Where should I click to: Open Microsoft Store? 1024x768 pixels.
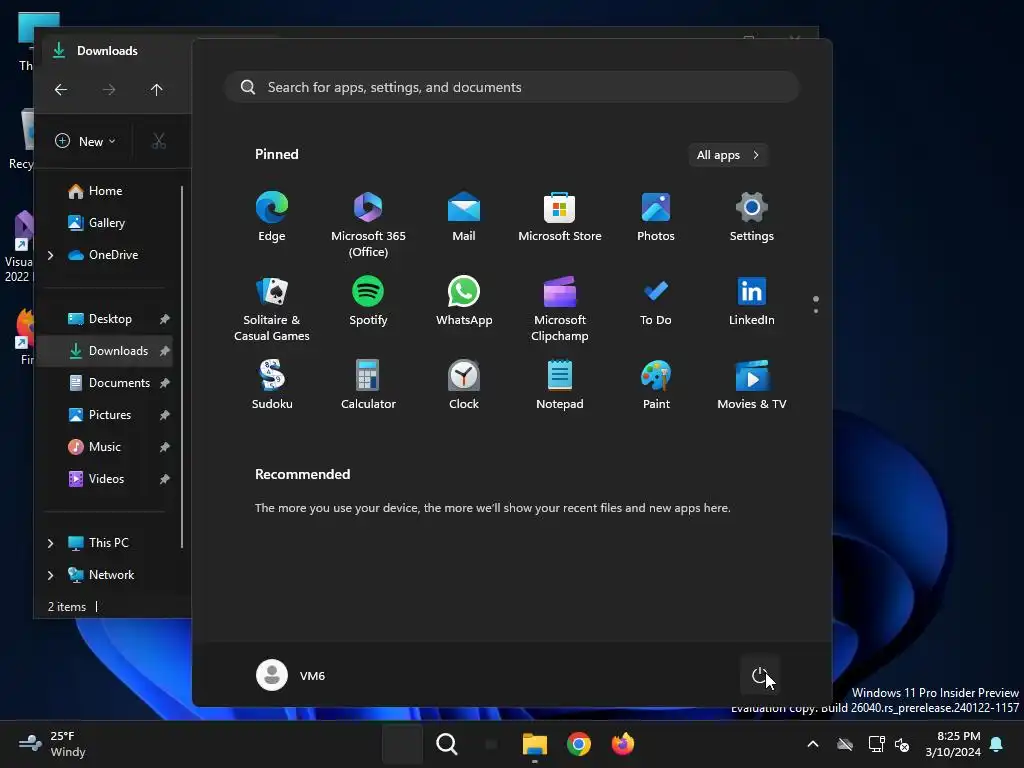click(x=560, y=217)
